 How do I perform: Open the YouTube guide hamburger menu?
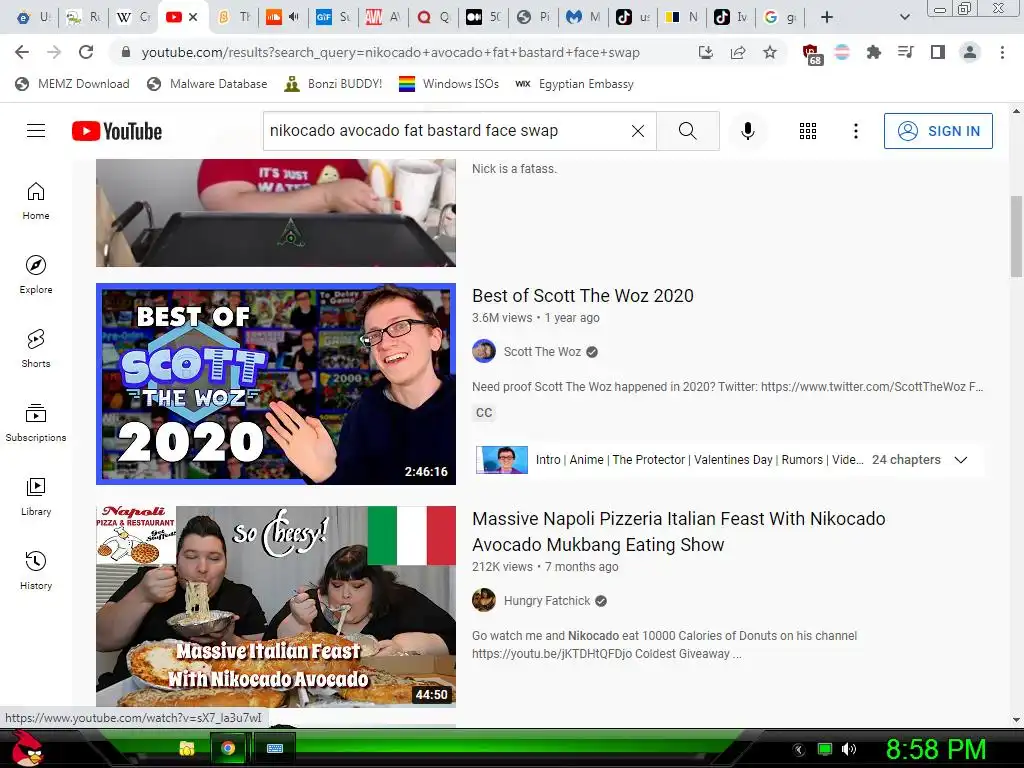pyautogui.click(x=36, y=131)
